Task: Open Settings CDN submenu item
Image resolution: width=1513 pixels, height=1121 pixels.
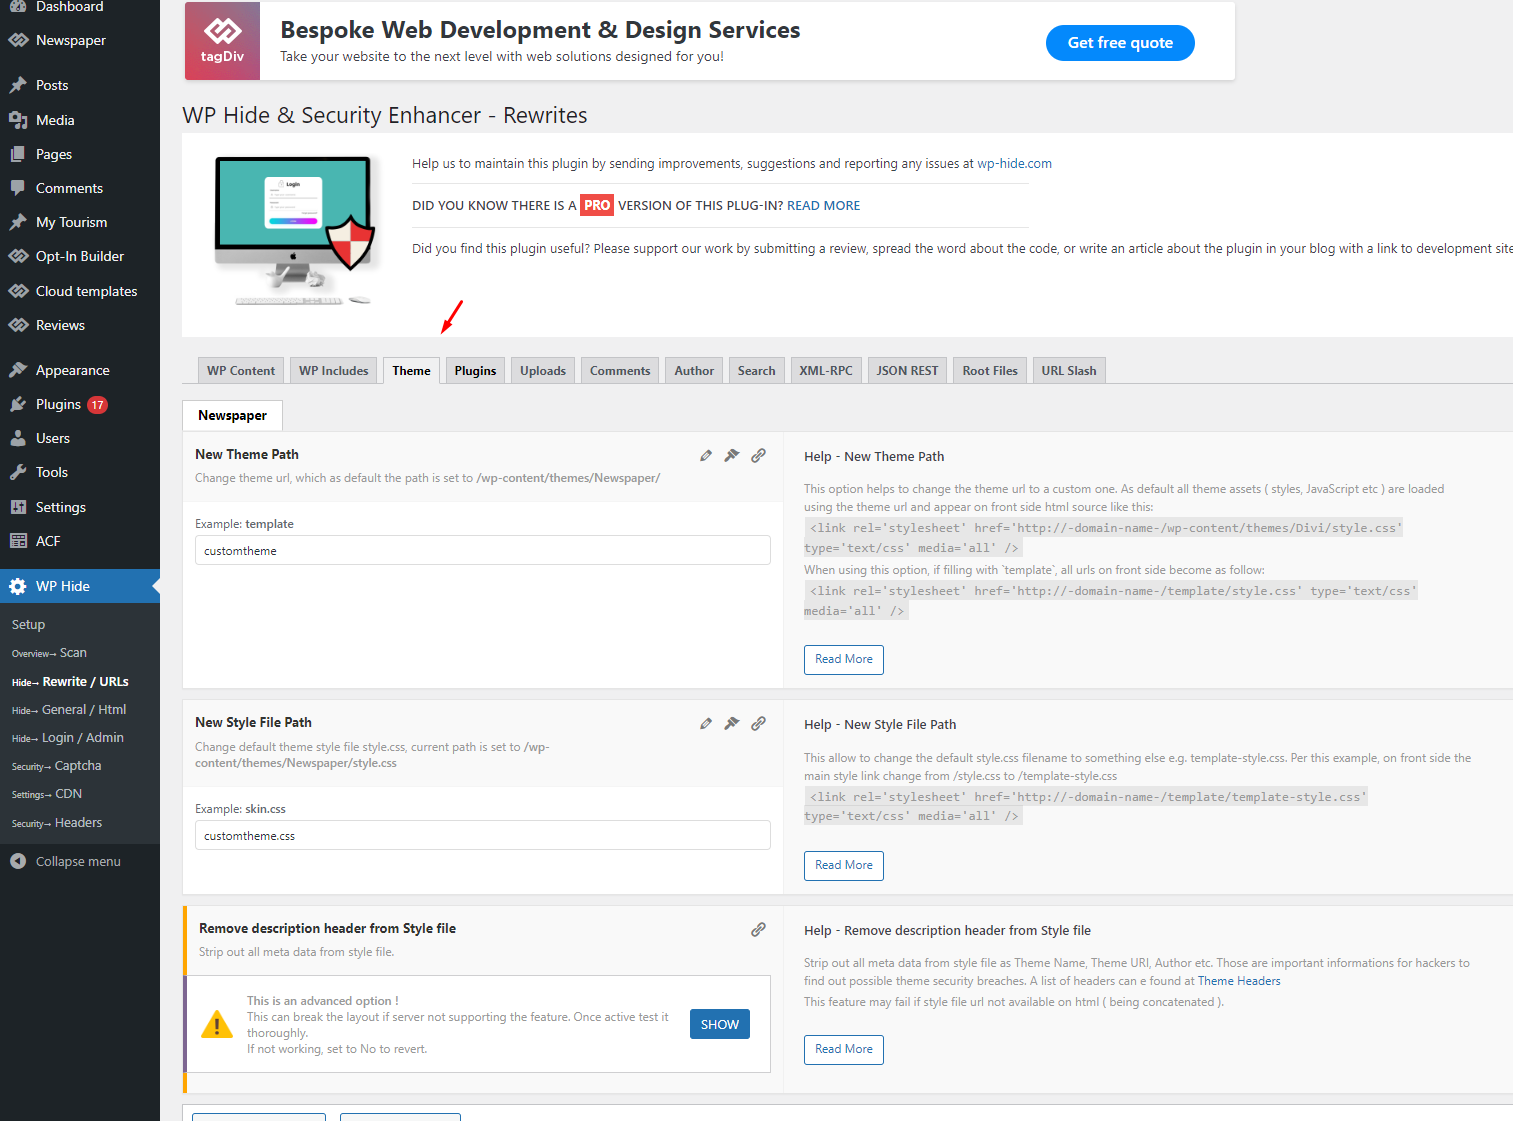Action: tap(47, 794)
